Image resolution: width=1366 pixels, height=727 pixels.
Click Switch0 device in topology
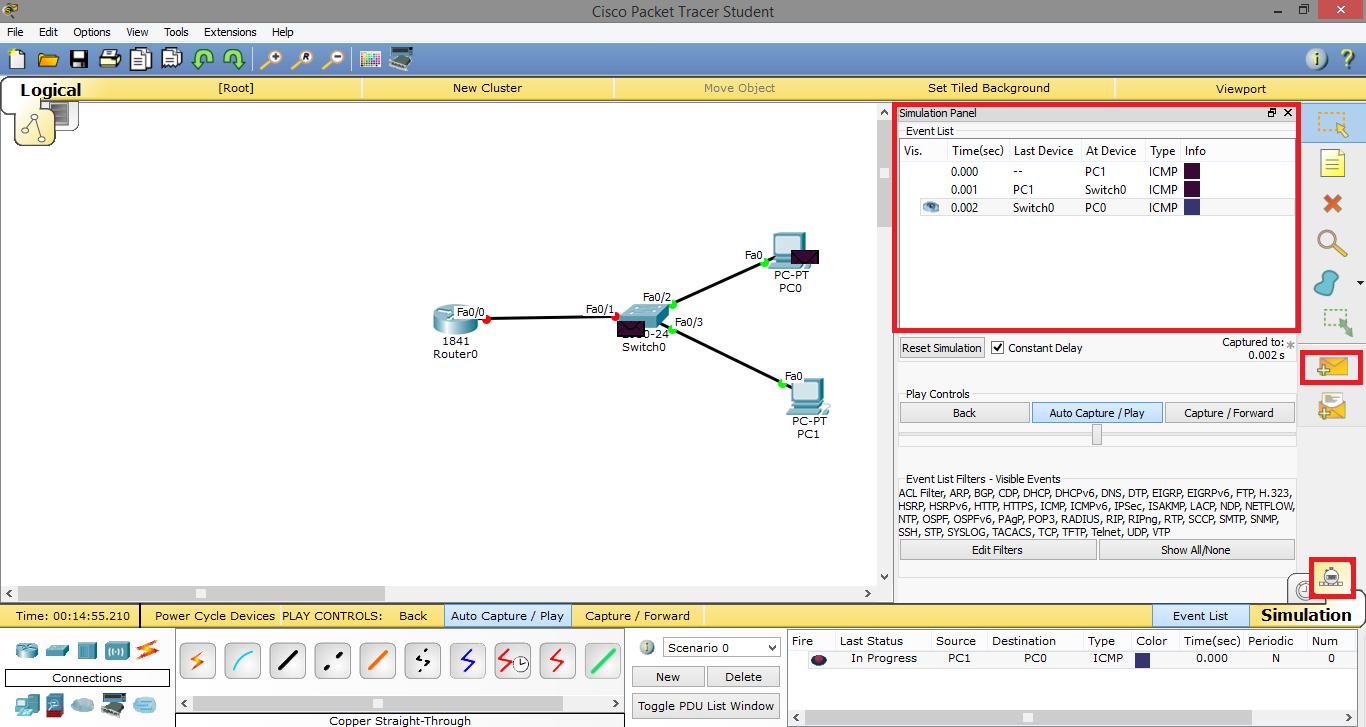click(643, 316)
